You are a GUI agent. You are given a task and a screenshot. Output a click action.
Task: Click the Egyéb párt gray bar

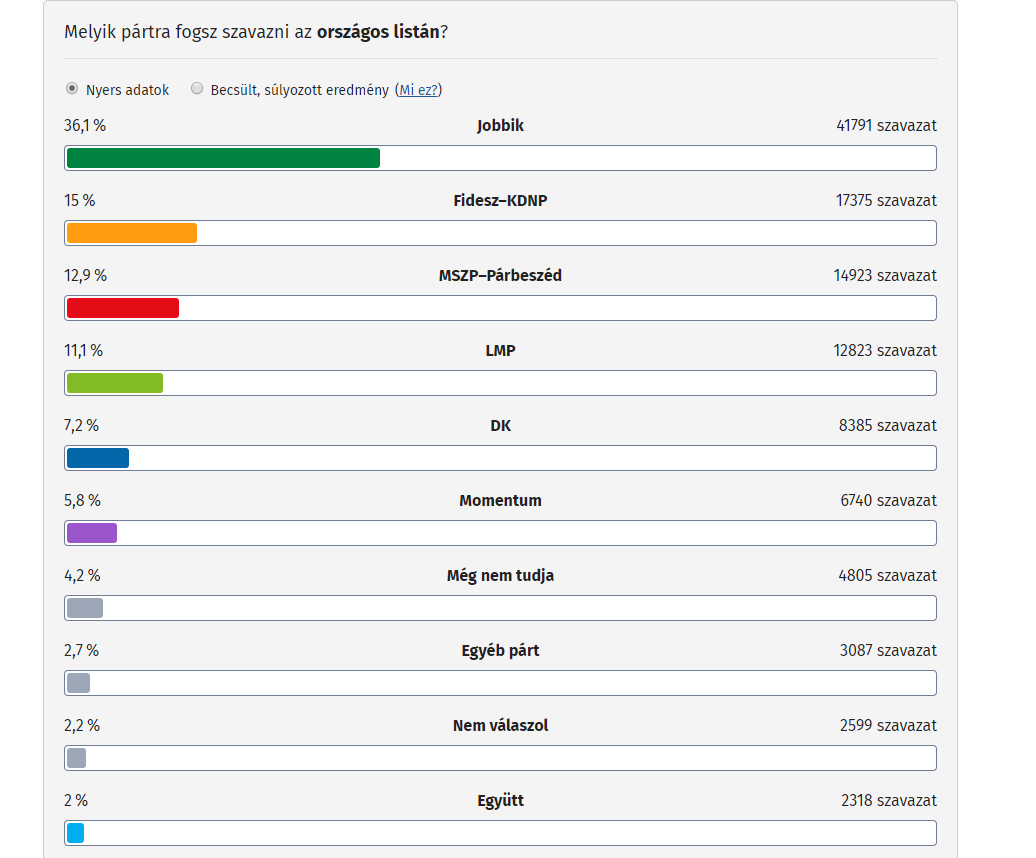coord(78,683)
